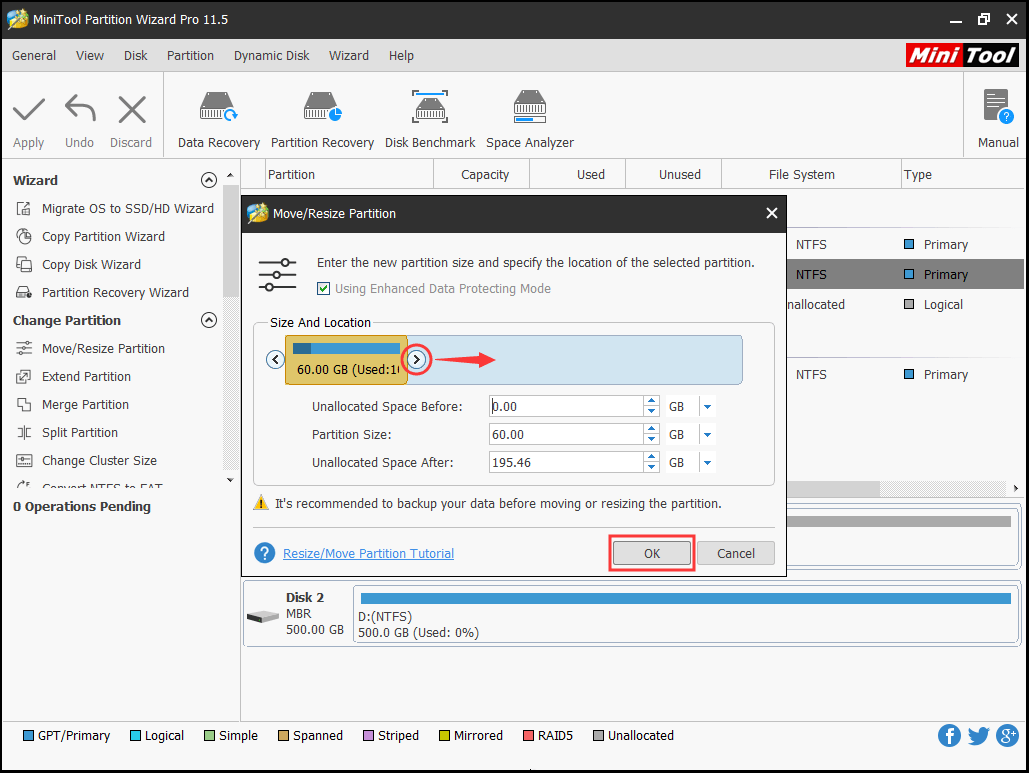Image resolution: width=1029 pixels, height=773 pixels.
Task: Open unit dropdown for Unallocated Space Before
Action: [707, 407]
